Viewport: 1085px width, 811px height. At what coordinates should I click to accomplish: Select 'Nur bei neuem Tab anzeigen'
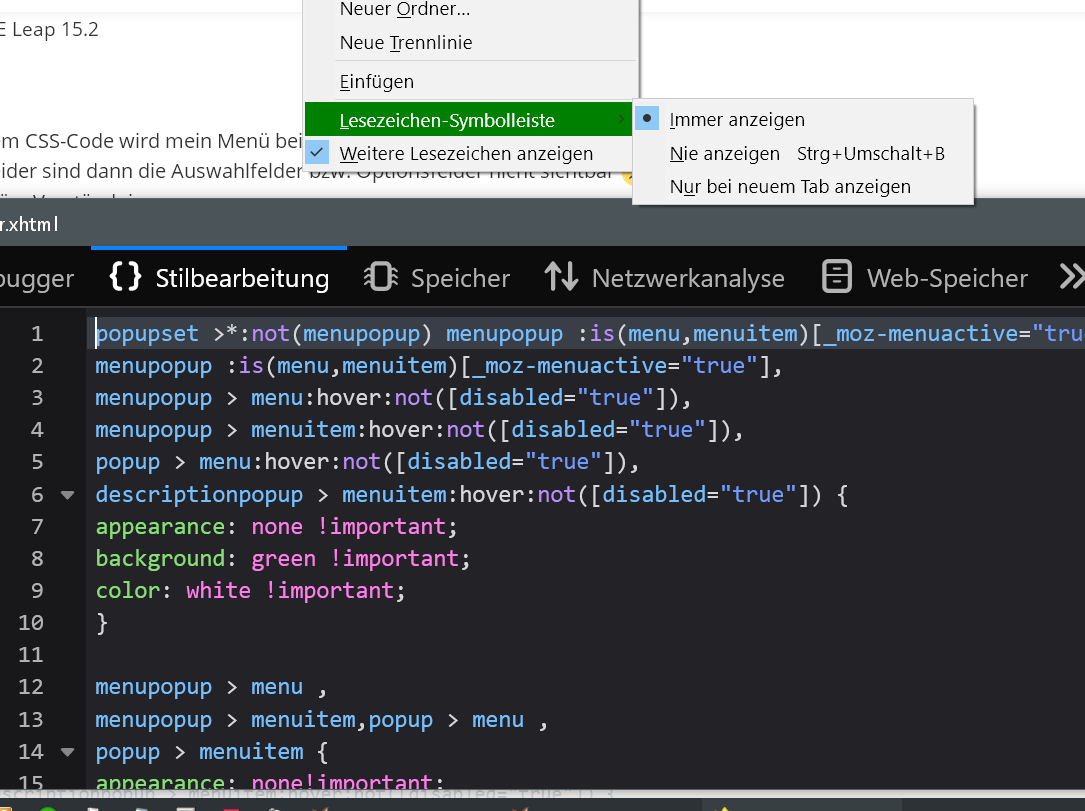[x=790, y=186]
